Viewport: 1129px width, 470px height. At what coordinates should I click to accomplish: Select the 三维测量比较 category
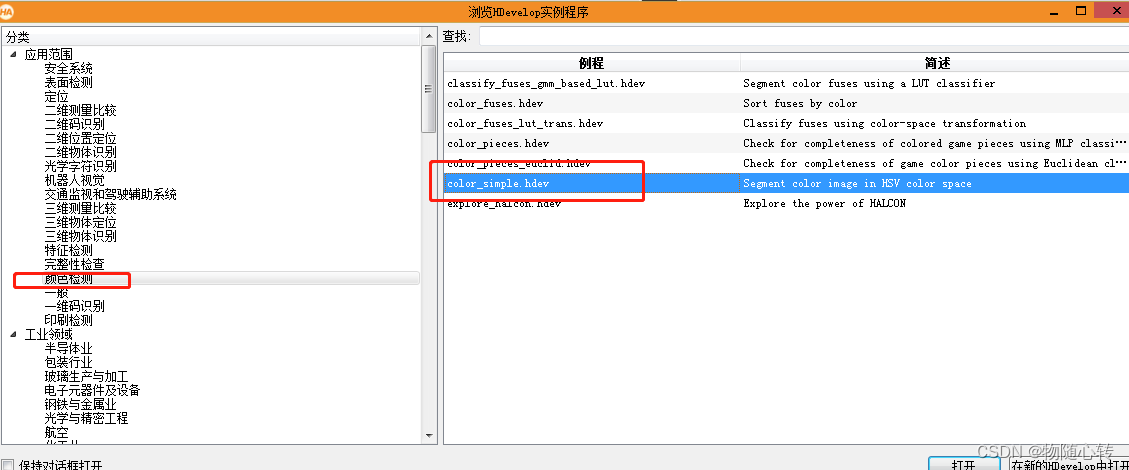80,209
